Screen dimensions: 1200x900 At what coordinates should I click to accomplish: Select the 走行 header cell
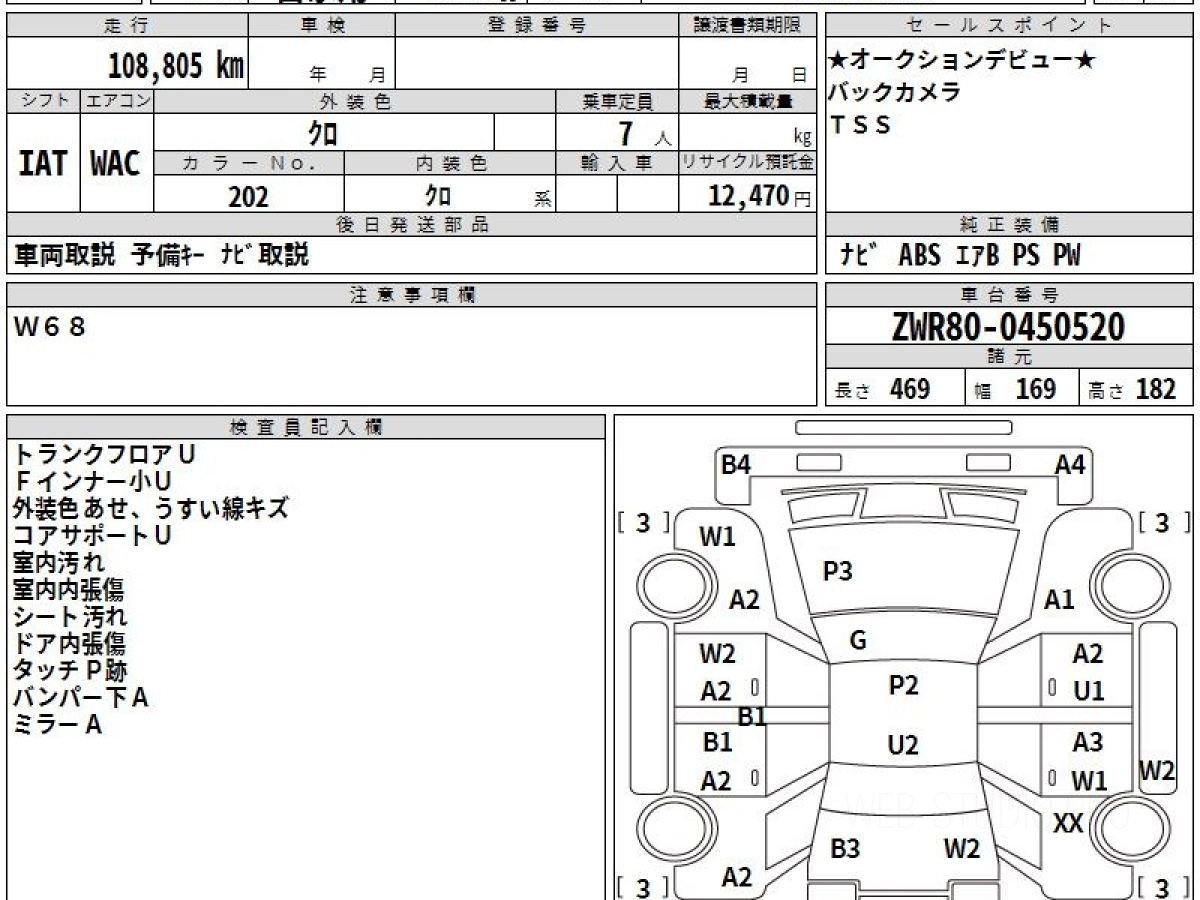[127, 26]
